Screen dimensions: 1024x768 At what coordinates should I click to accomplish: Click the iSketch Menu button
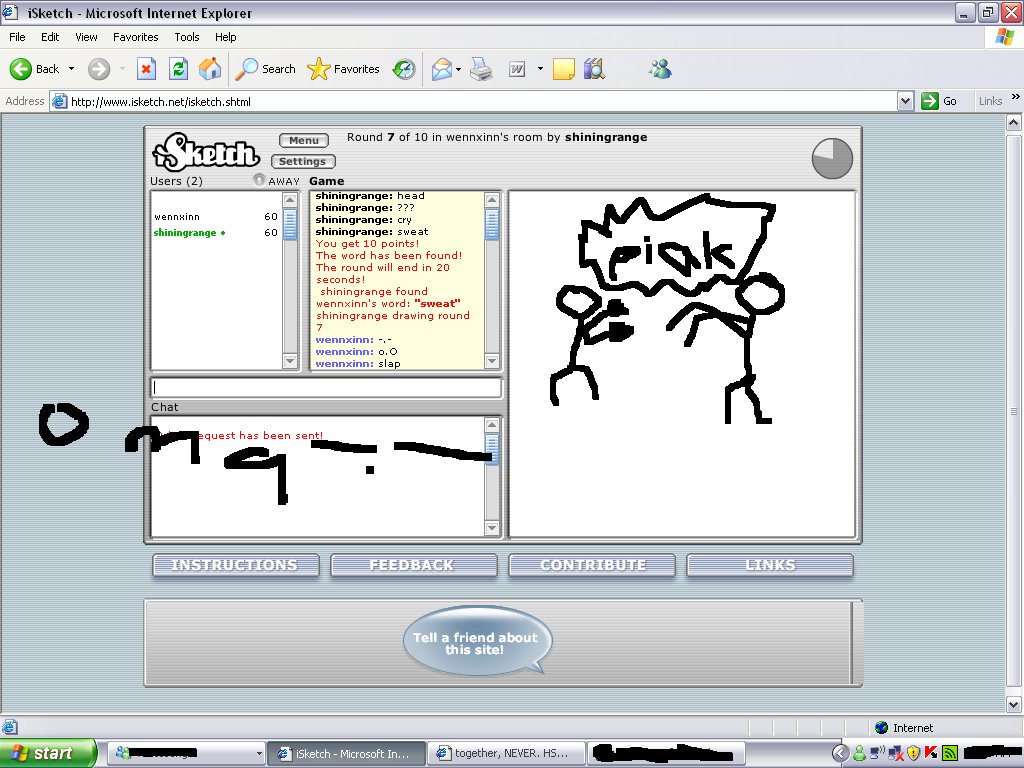pos(304,140)
